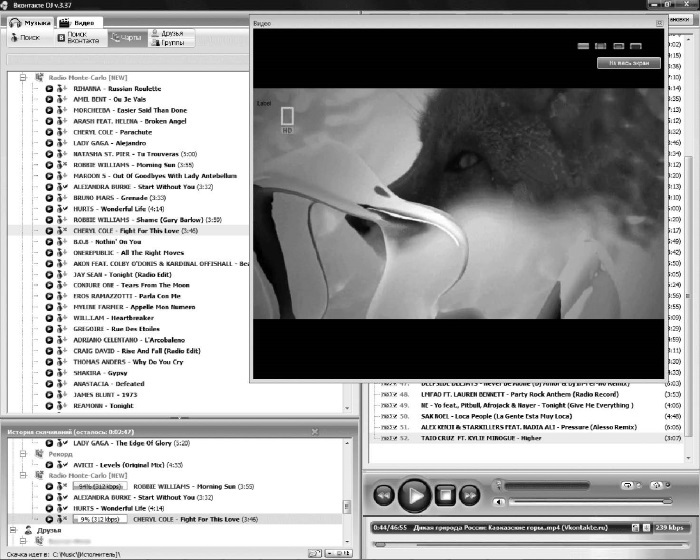Stop playback with the square stop button
This screenshot has width=700, height=560.
445,495
